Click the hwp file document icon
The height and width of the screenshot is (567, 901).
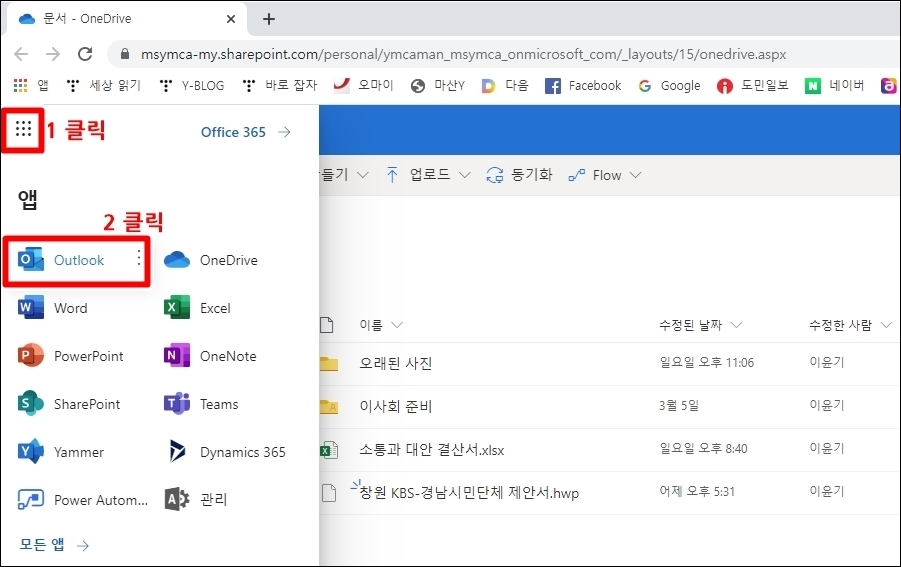[x=329, y=492]
